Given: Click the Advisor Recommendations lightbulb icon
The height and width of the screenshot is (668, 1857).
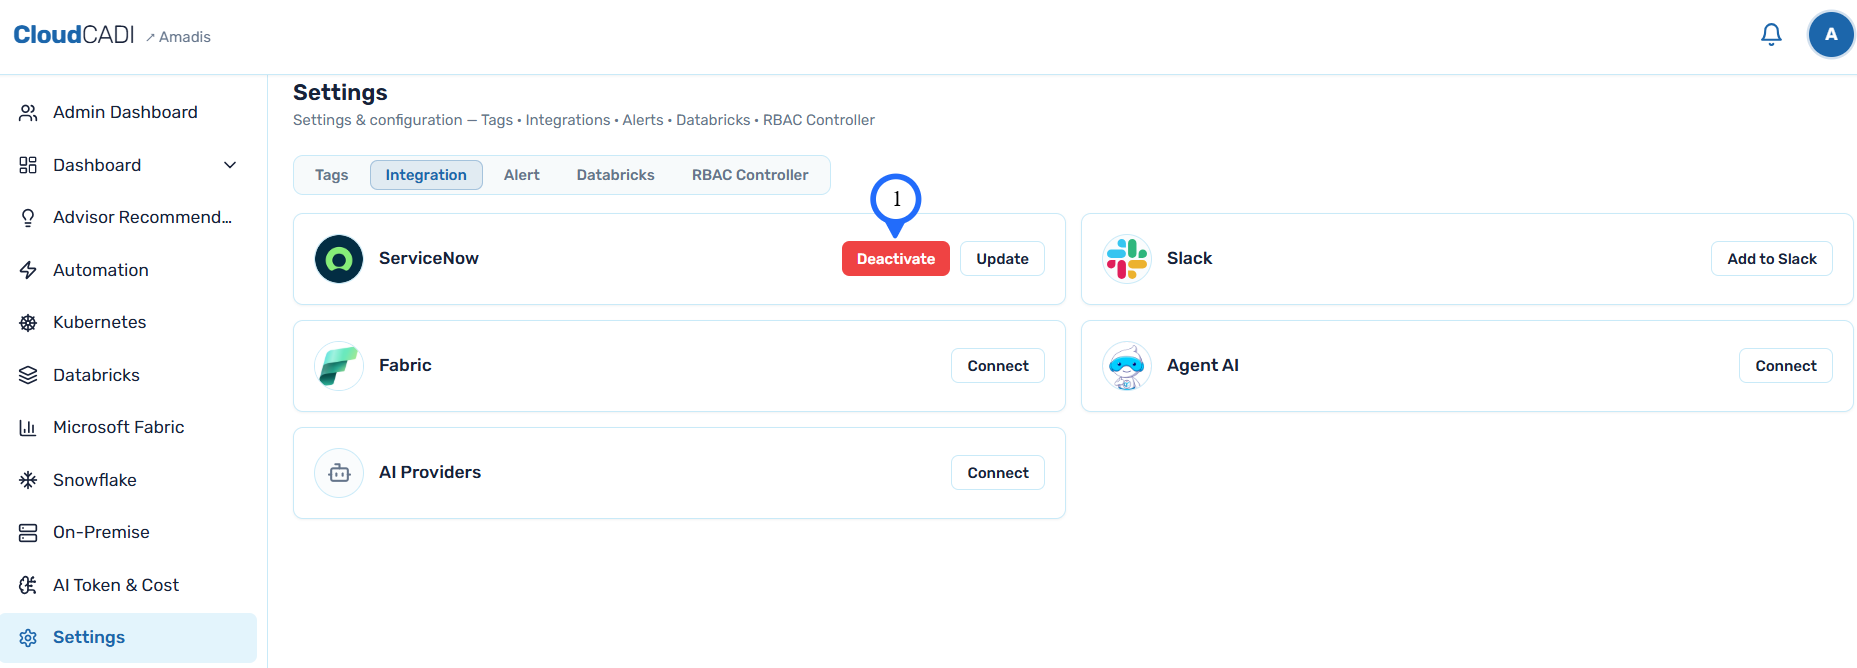Looking at the screenshot, I should (28, 218).
